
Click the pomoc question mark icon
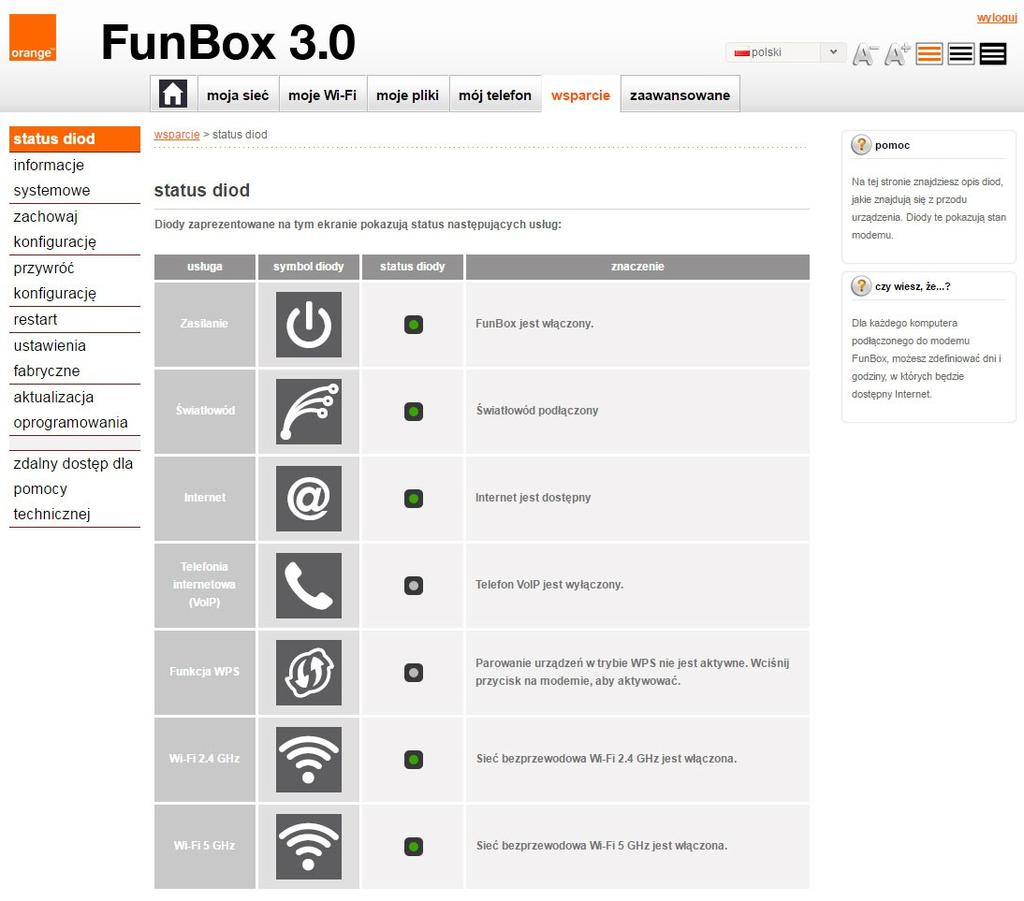click(861, 145)
